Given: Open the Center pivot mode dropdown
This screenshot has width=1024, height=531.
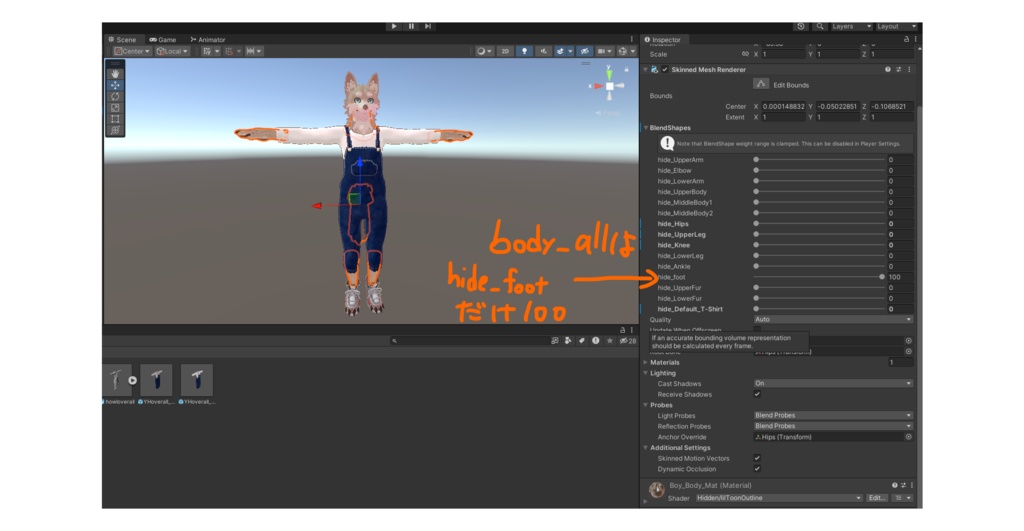Looking at the screenshot, I should pos(131,51).
